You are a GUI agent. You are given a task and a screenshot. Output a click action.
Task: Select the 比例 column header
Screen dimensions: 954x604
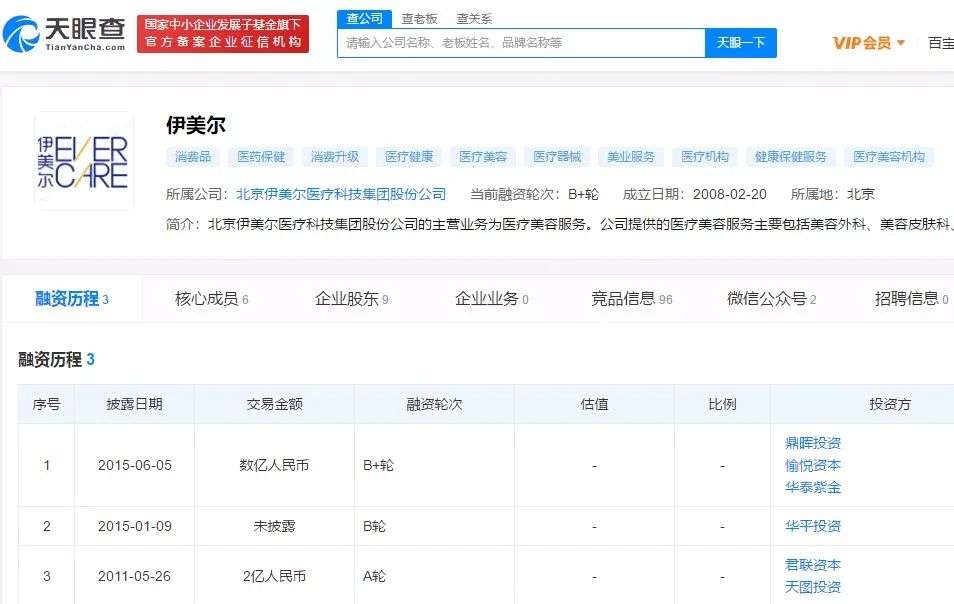pos(722,404)
